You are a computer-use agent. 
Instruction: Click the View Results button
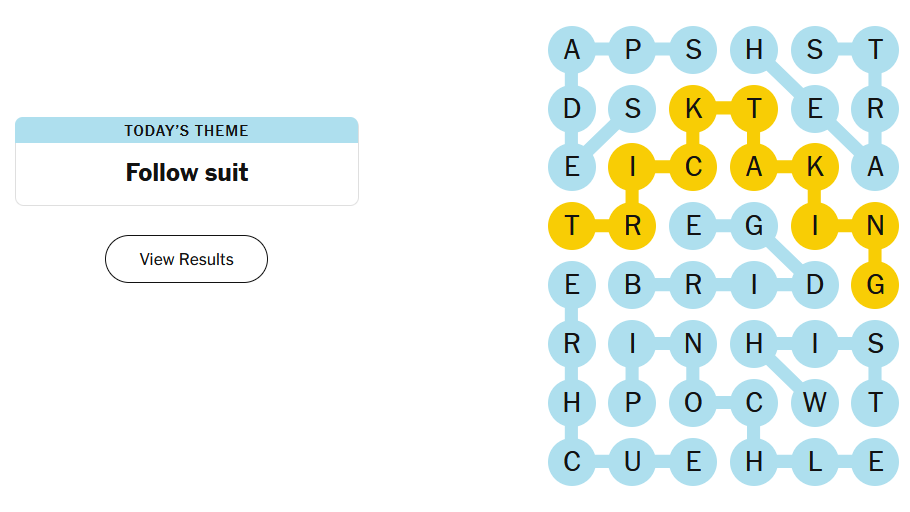(x=186, y=259)
